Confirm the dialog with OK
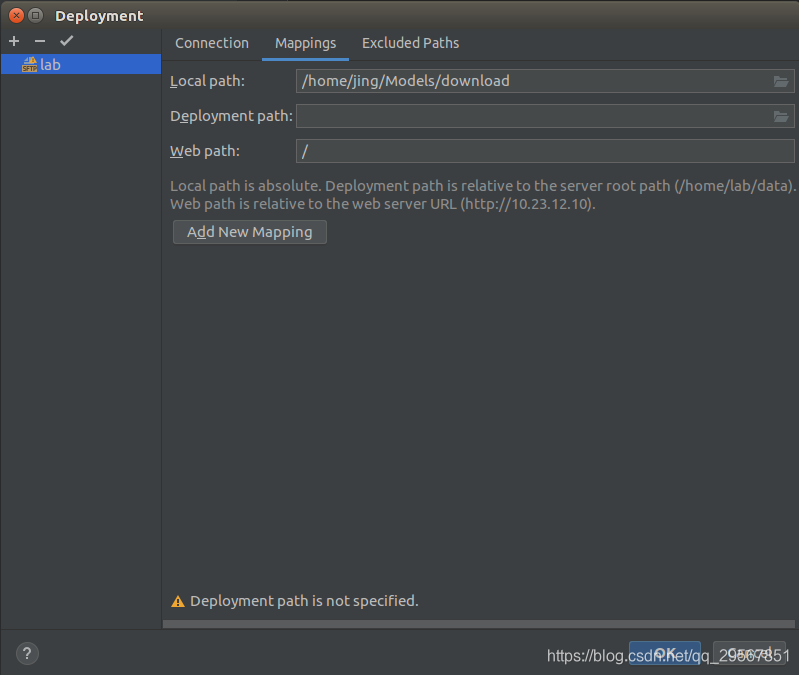The image size is (799, 675). [664, 653]
